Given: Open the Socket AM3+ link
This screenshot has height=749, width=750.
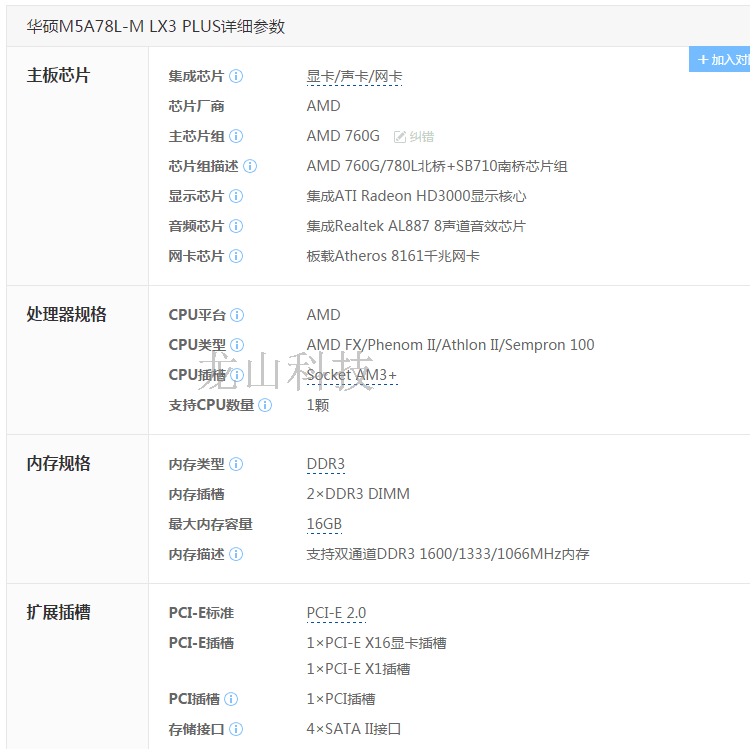Looking at the screenshot, I should tap(352, 375).
